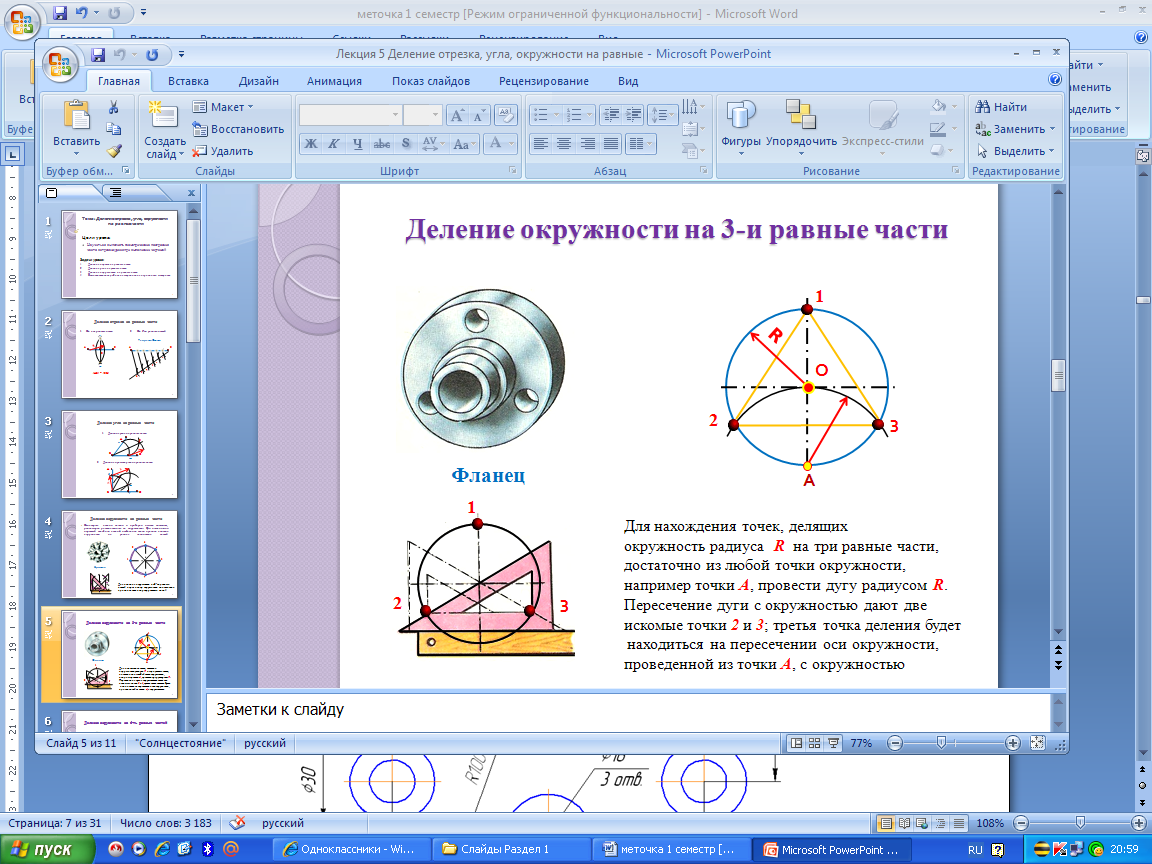Click the Восстановить reset button
The height and width of the screenshot is (864, 1152).
[x=238, y=129]
